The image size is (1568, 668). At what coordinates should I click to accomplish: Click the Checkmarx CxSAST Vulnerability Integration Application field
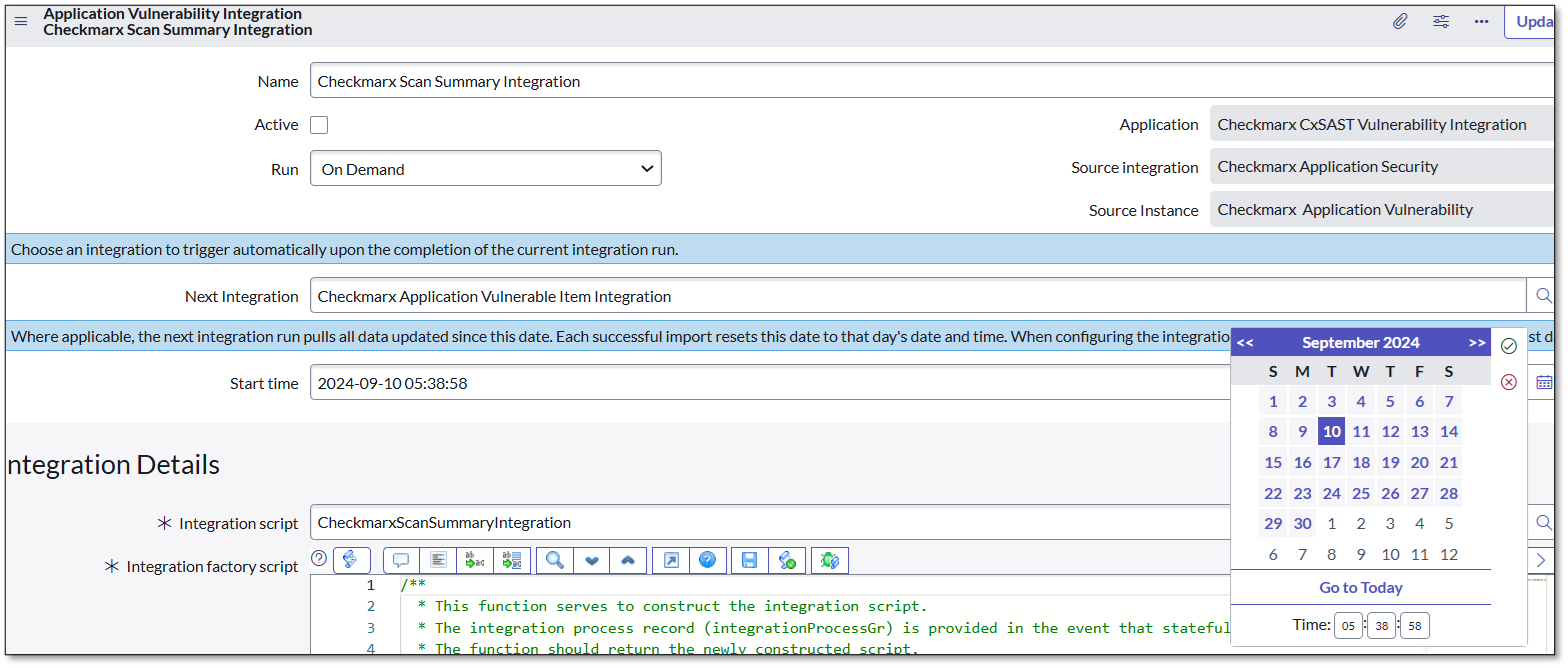[x=1381, y=125]
